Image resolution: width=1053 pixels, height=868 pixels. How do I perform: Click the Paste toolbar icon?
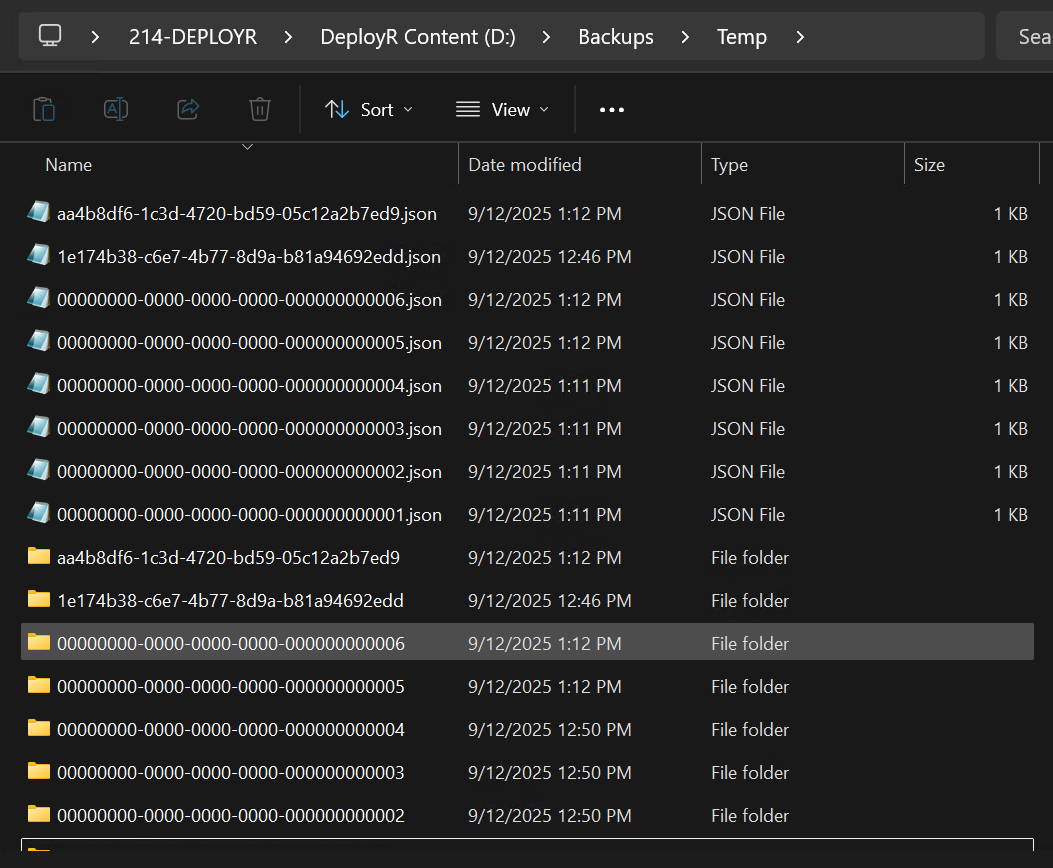[44, 109]
